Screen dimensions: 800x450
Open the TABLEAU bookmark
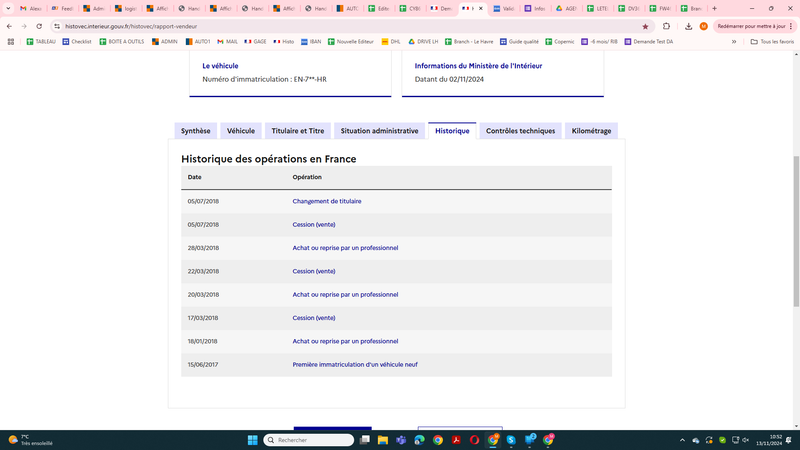coord(41,42)
